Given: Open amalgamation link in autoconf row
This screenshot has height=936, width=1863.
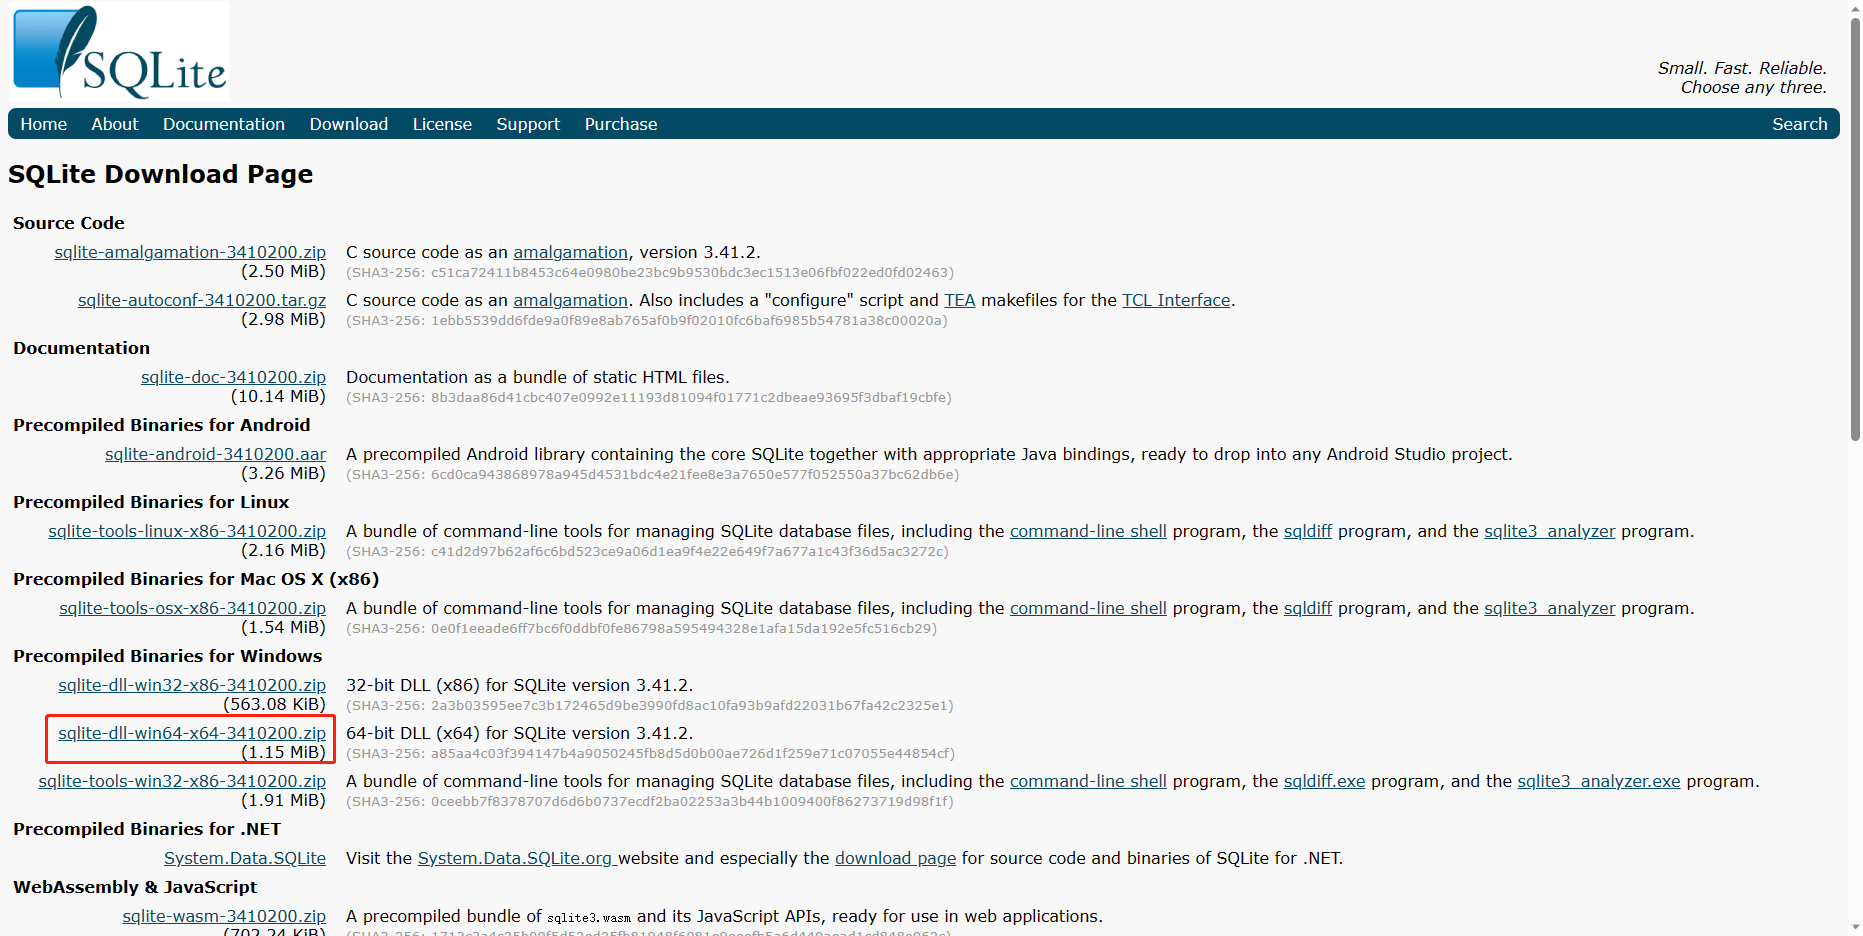Looking at the screenshot, I should coord(570,300).
